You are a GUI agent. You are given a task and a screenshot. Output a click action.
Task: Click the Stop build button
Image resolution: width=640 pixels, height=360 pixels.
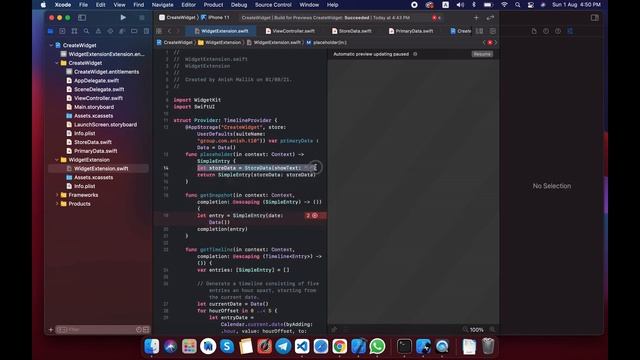(142, 18)
